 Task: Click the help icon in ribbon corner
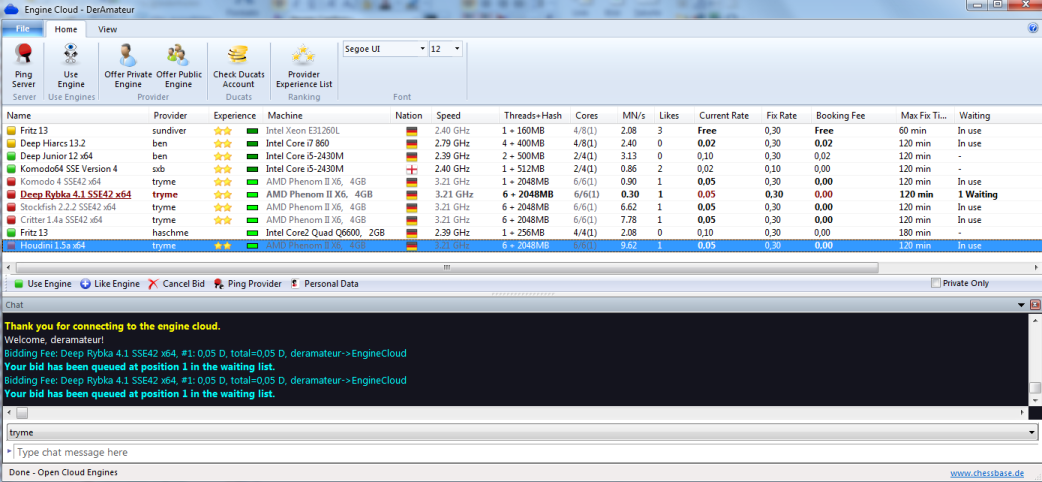coord(1033,29)
